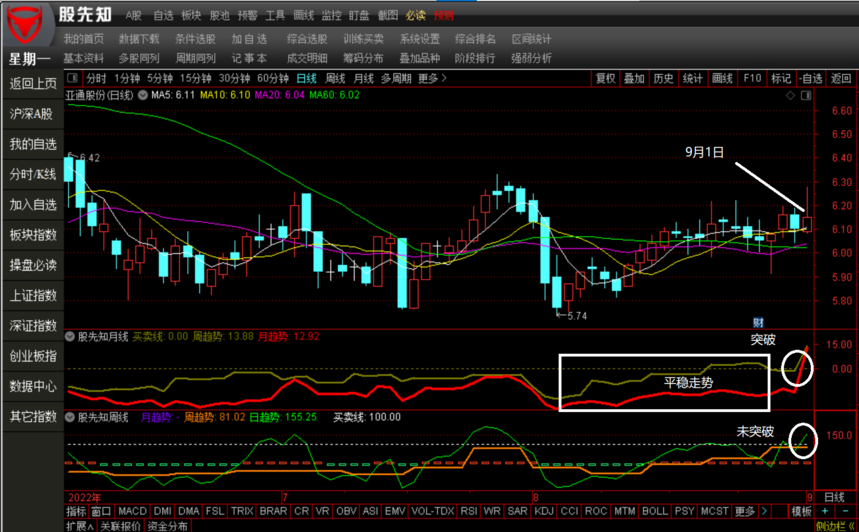The width and height of the screenshot is (859, 532).
Task: Open the A股 top menu
Action: [x=134, y=15]
